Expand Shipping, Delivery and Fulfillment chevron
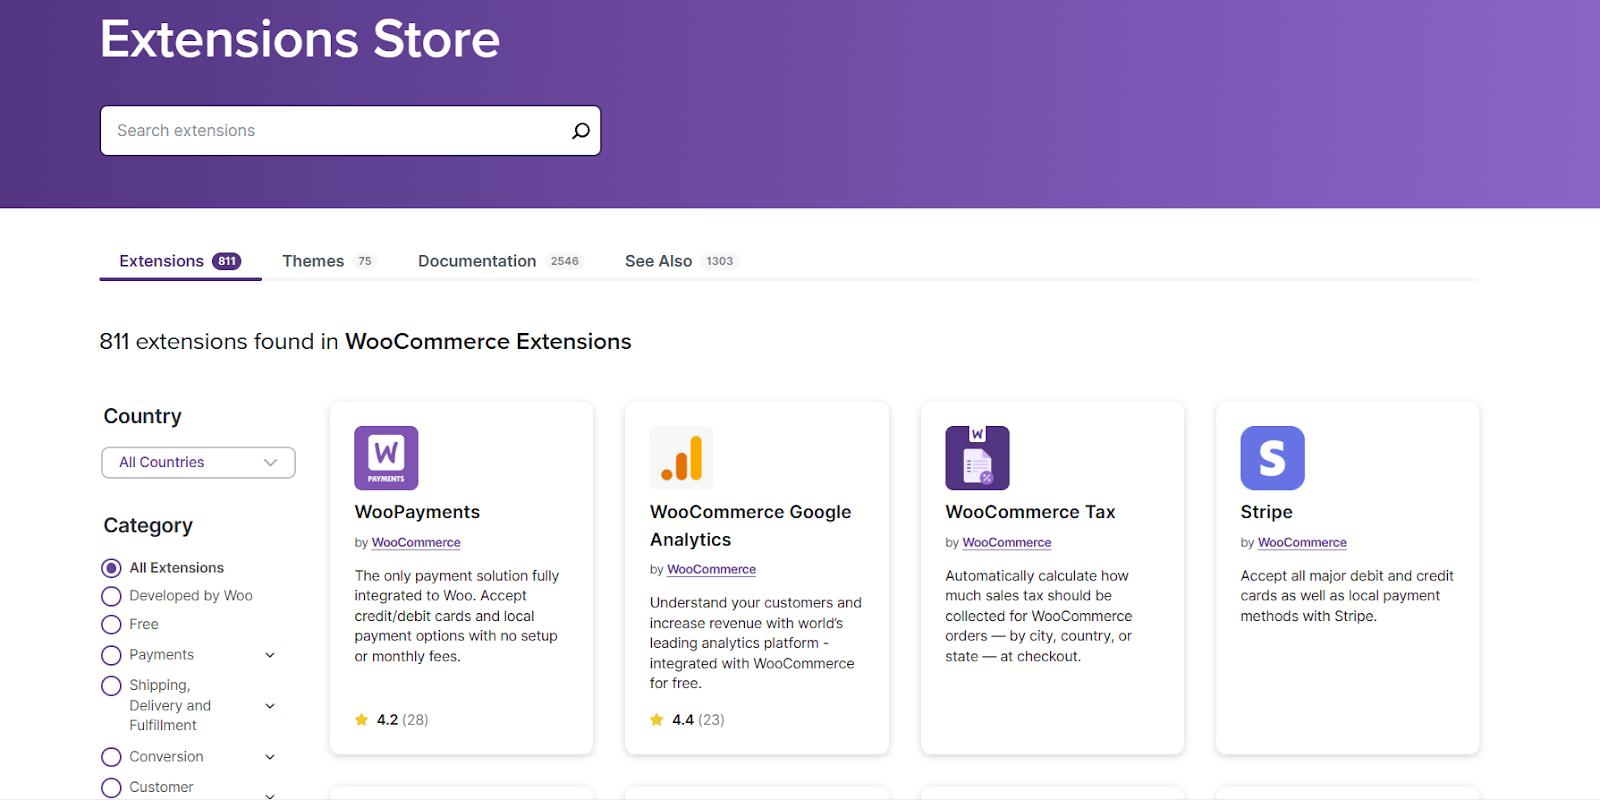Viewport: 1600px width, 800px height. point(270,706)
